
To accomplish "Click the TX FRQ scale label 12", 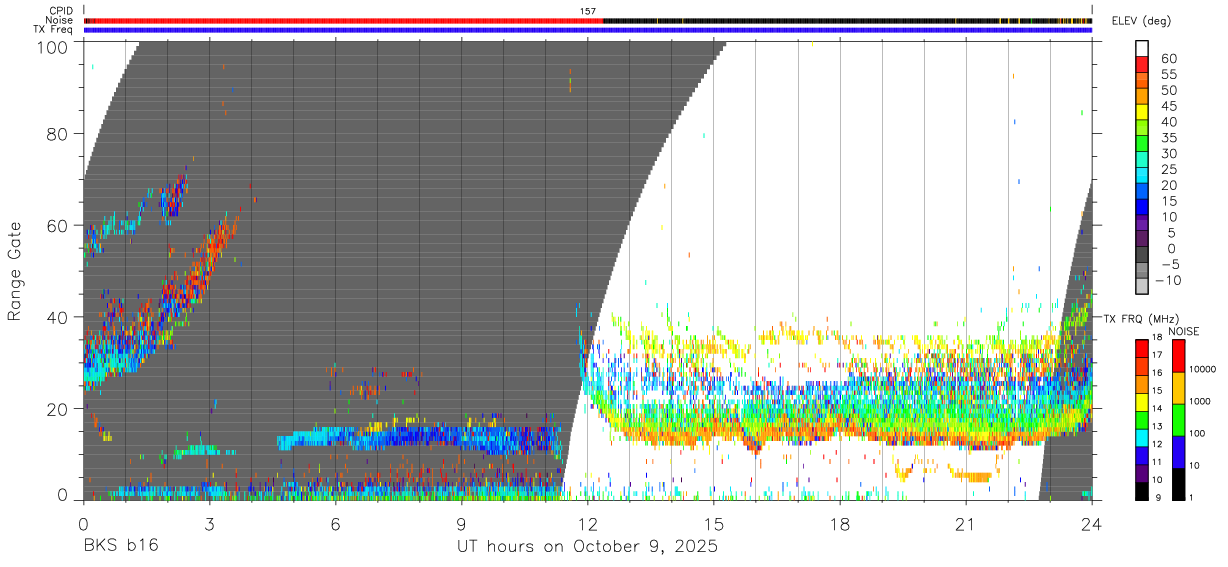I will coord(1156,444).
